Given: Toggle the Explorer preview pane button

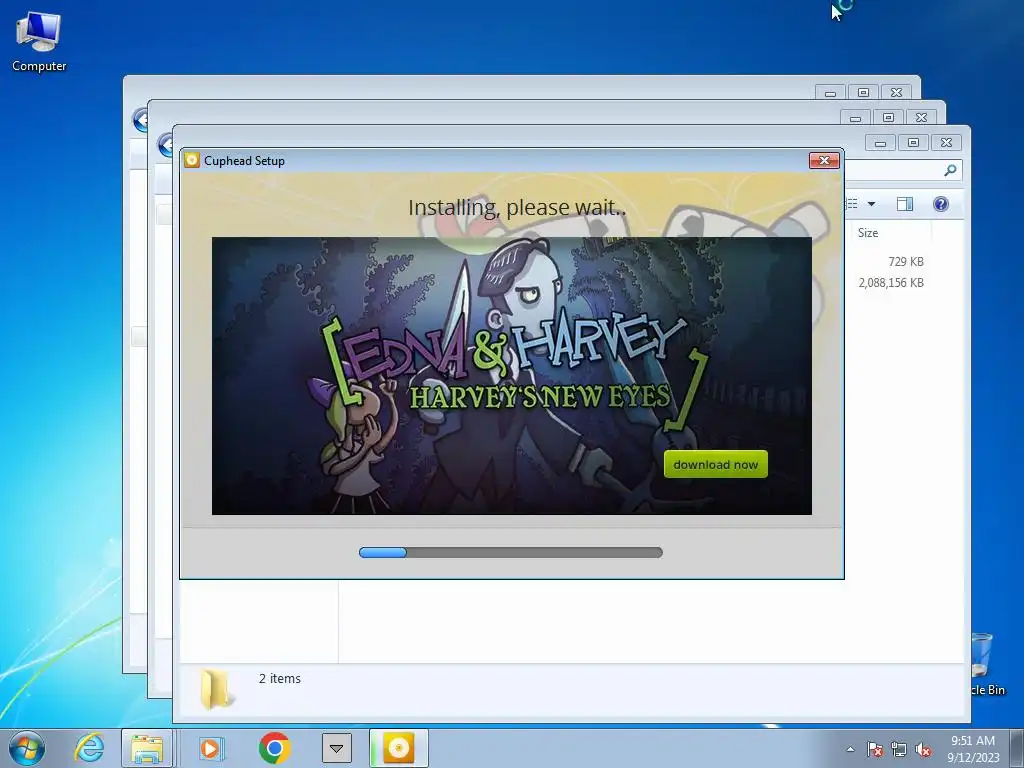Looking at the screenshot, I should pyautogui.click(x=904, y=204).
